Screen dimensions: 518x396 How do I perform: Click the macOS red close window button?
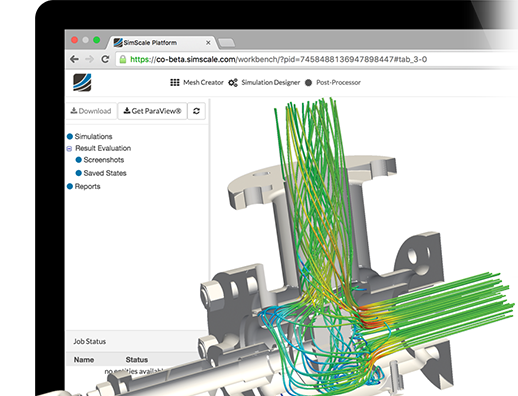coord(74,40)
